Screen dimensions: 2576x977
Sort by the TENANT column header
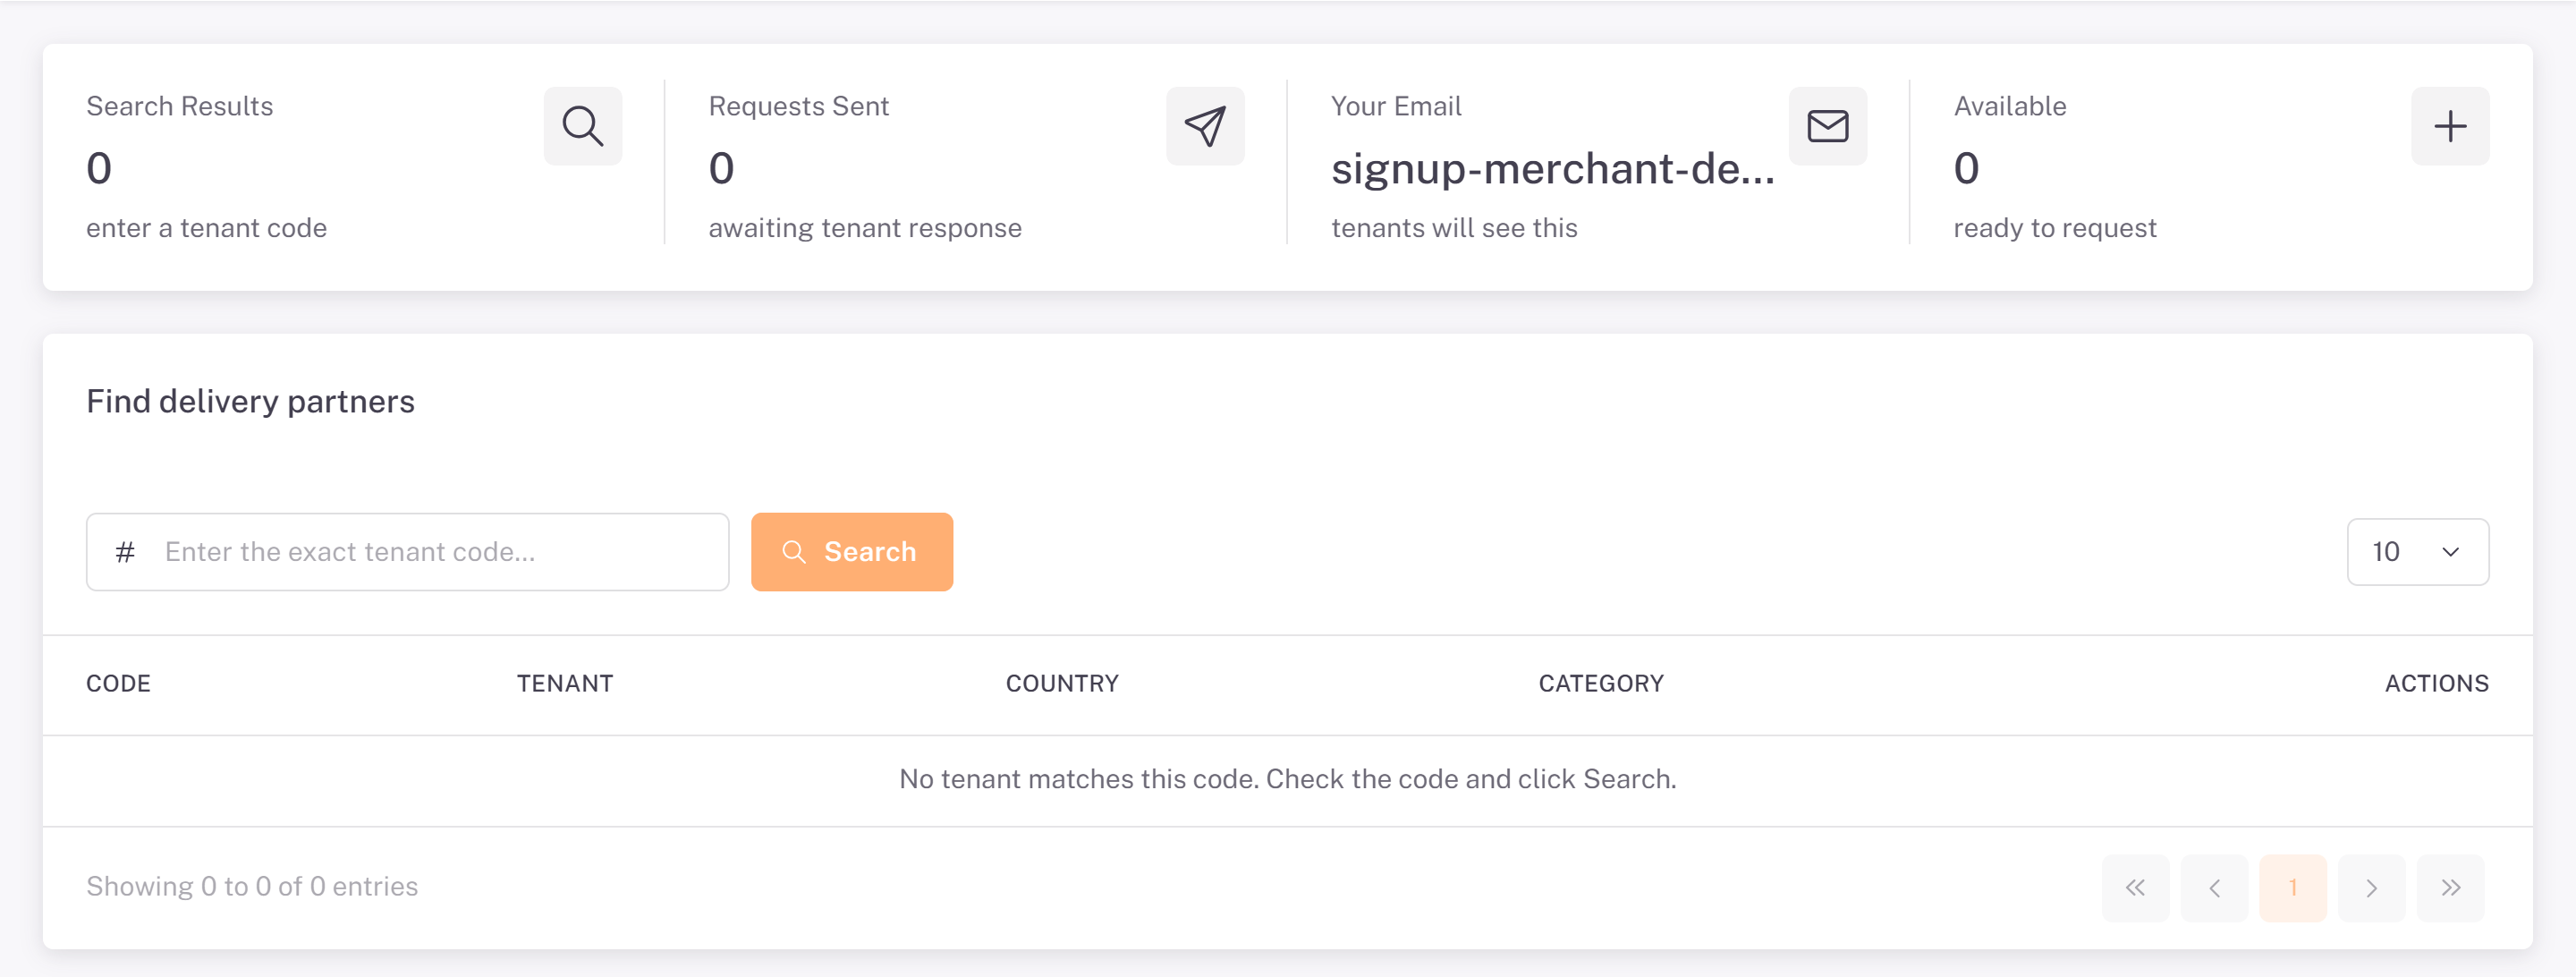pos(565,684)
